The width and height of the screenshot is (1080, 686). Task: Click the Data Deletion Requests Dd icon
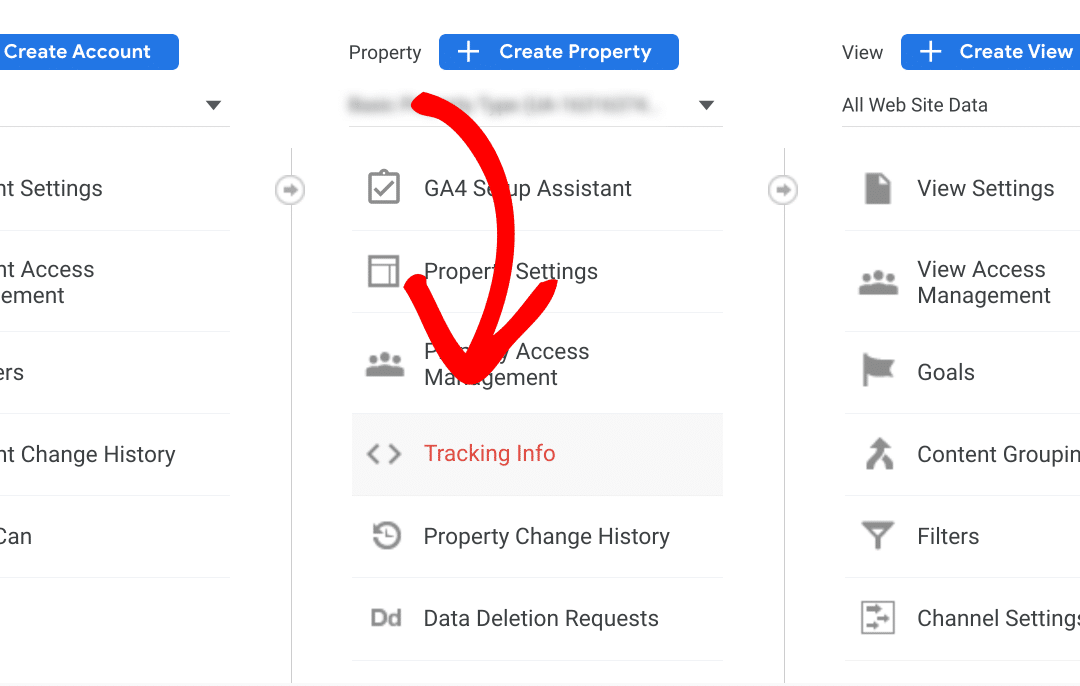click(x=385, y=618)
